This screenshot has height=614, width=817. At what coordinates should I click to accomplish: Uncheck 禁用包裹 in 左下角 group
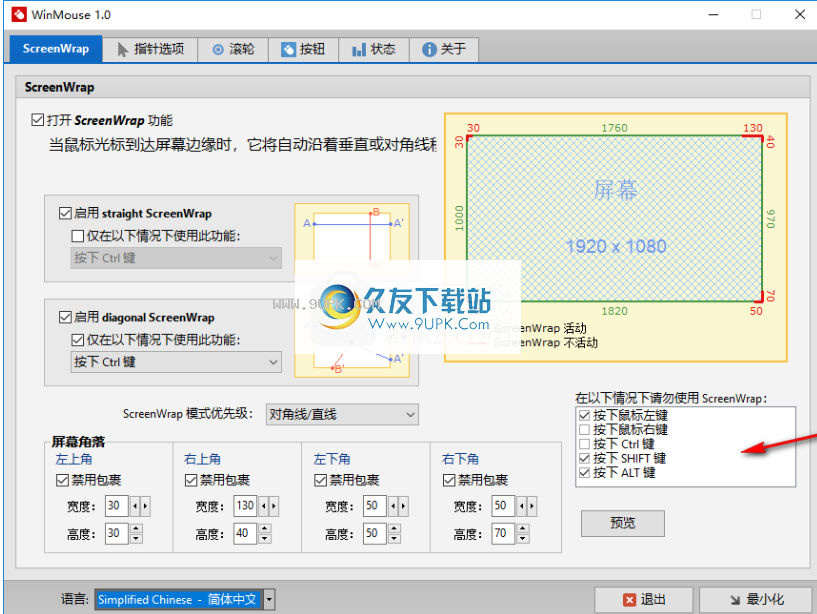click(x=320, y=480)
